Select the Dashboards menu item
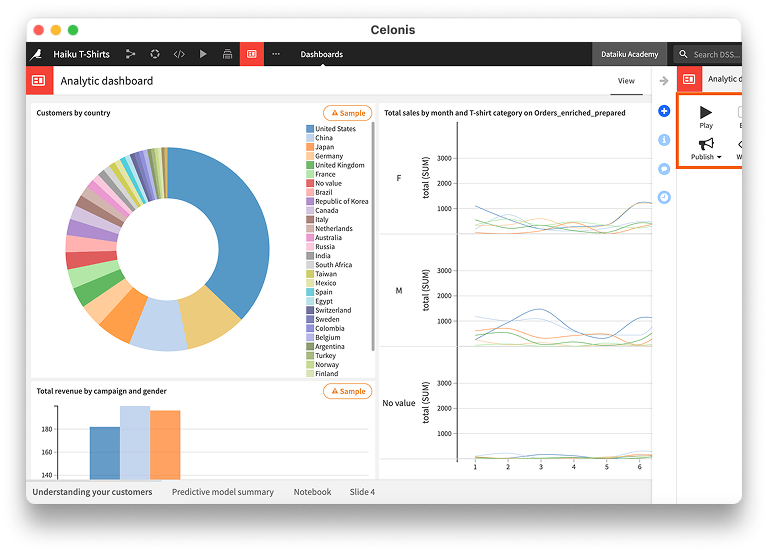 [x=321, y=54]
